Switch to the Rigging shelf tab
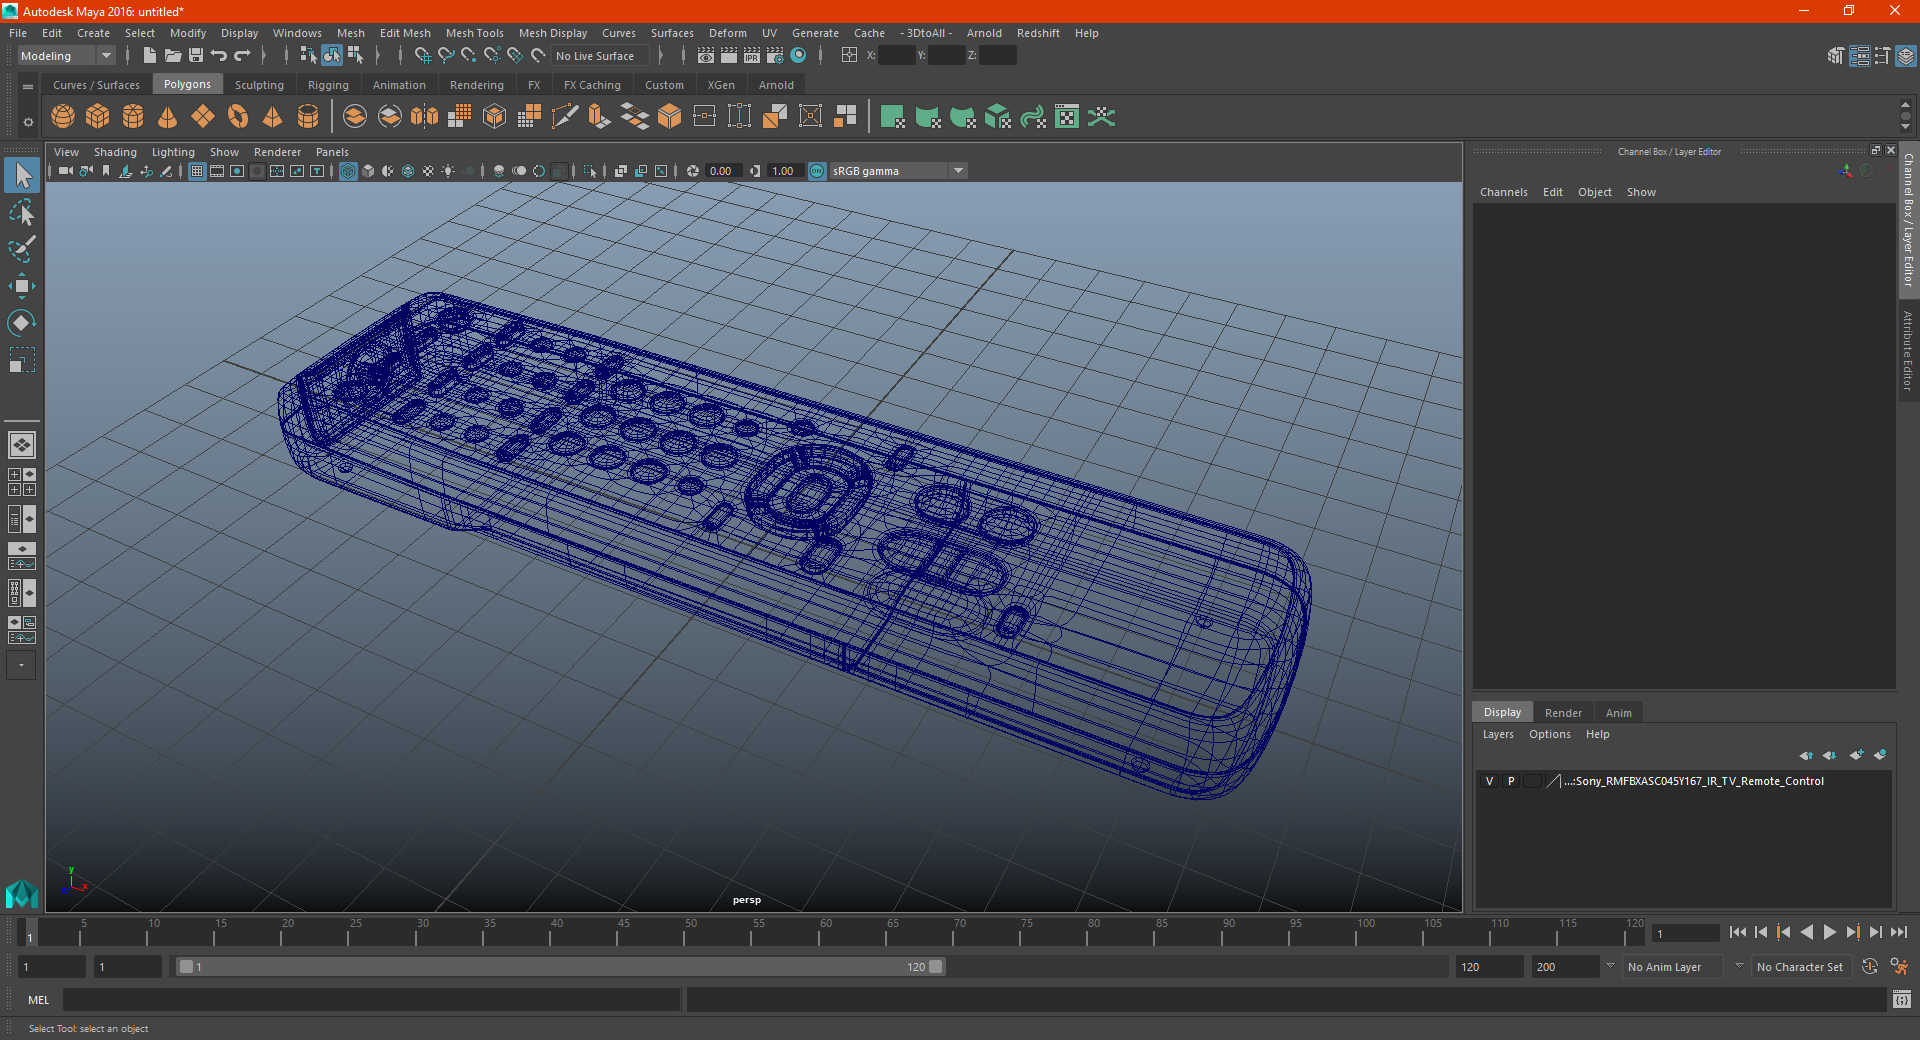 tap(328, 85)
